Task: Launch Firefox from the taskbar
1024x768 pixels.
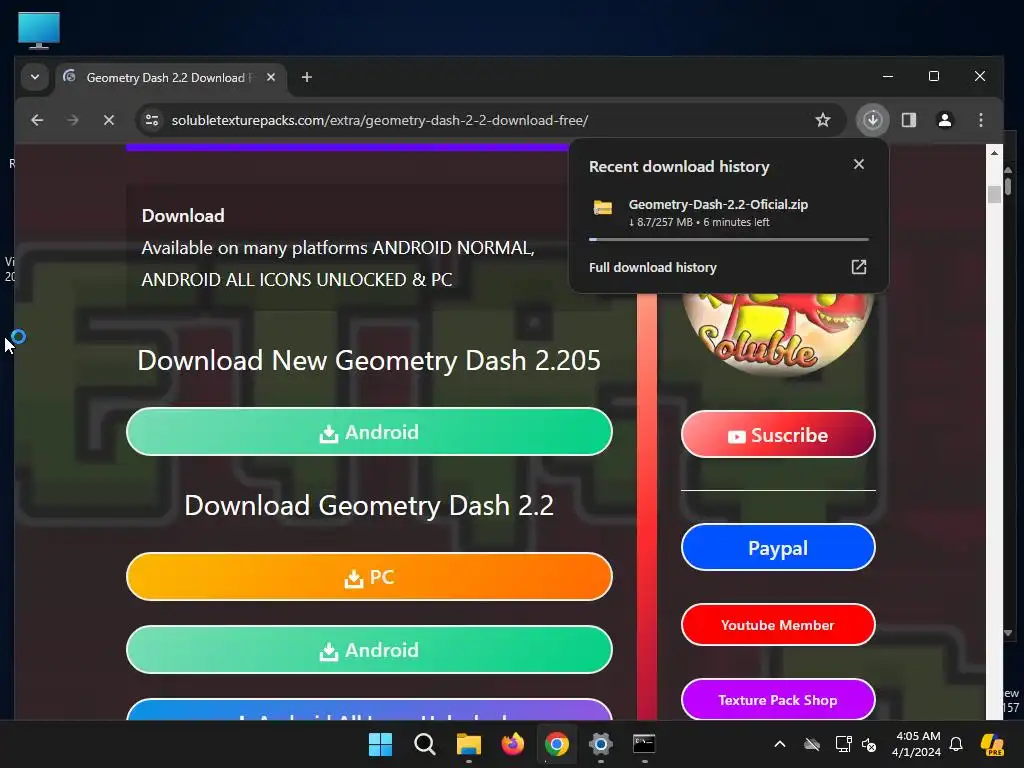Action: [x=513, y=744]
